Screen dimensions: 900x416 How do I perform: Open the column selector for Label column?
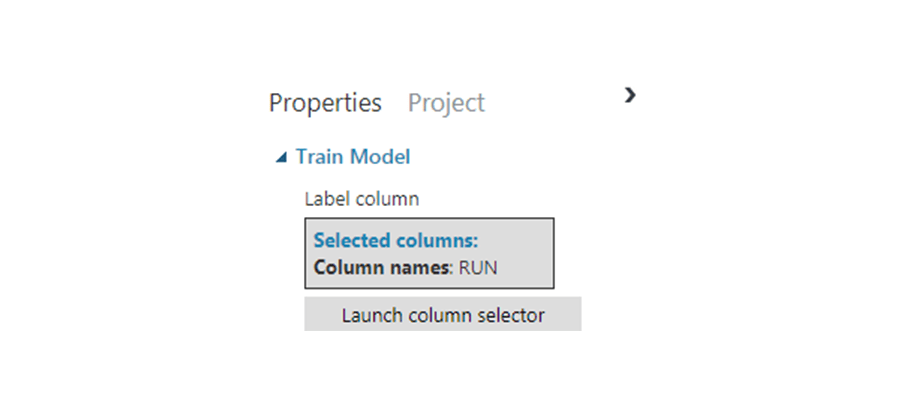click(x=442, y=315)
